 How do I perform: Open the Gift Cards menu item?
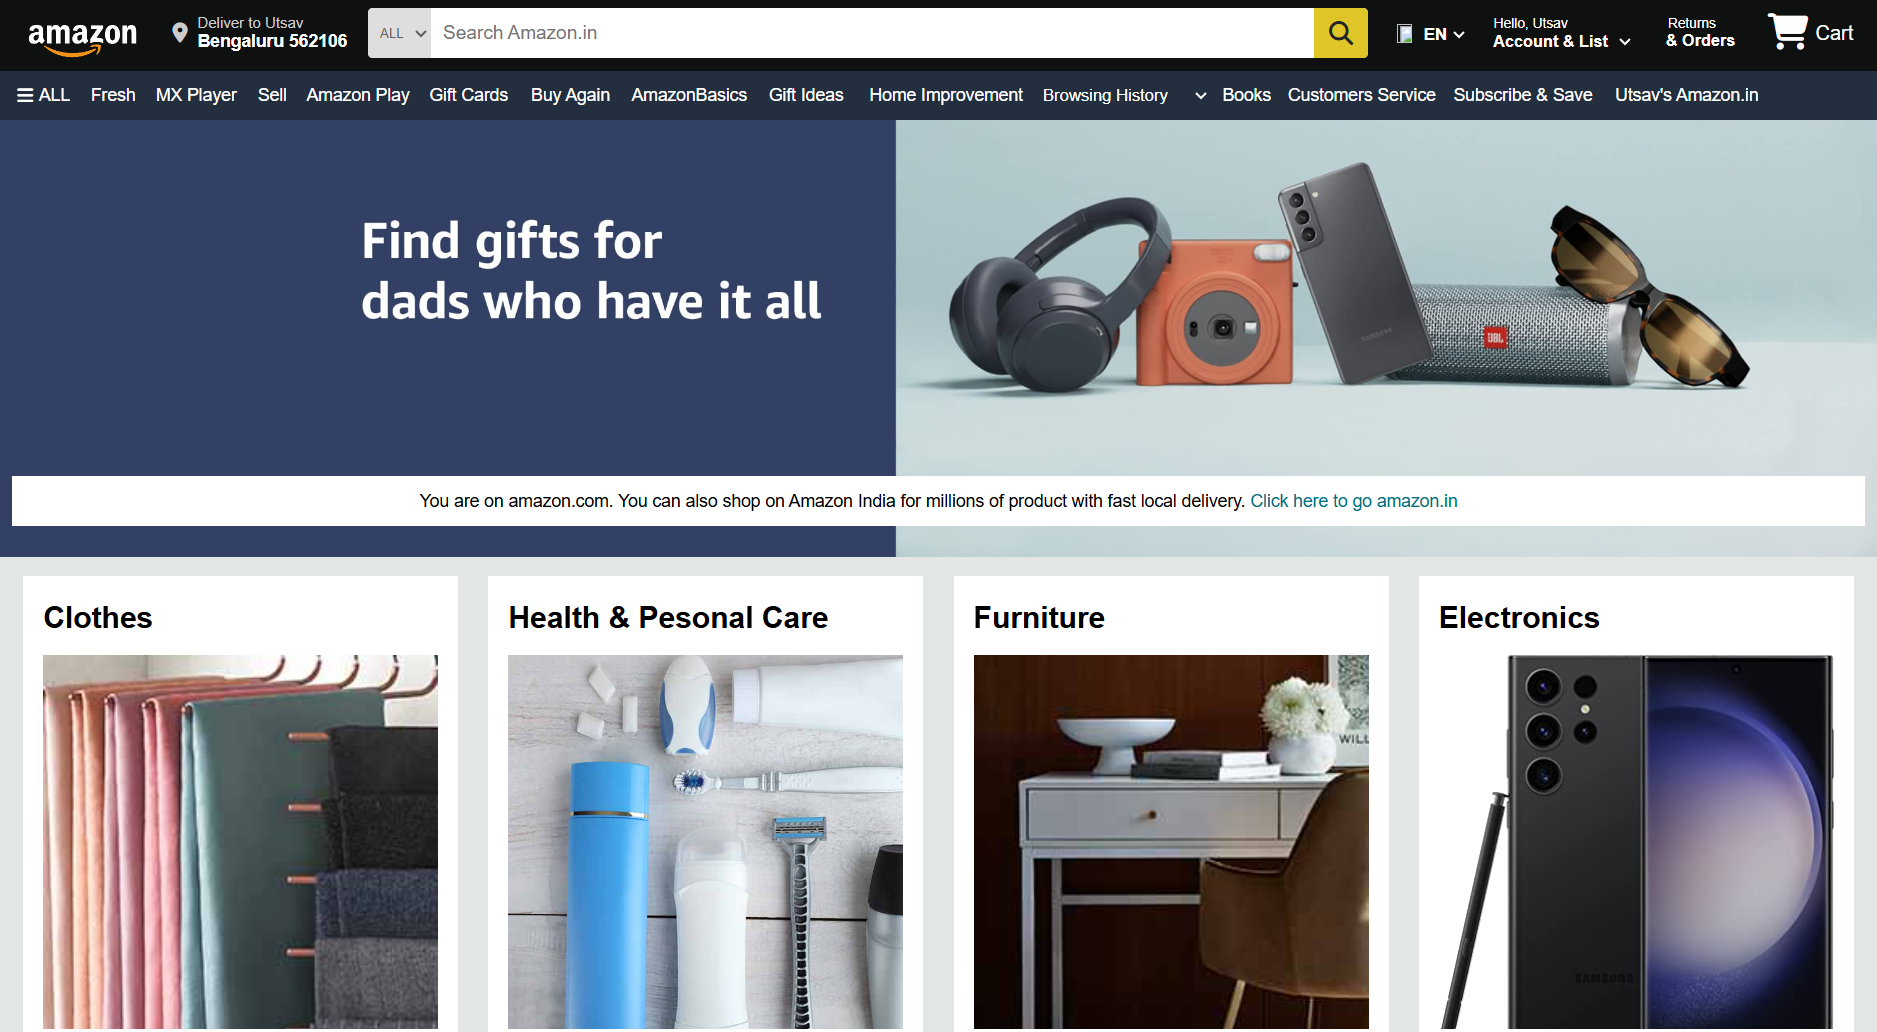469,95
